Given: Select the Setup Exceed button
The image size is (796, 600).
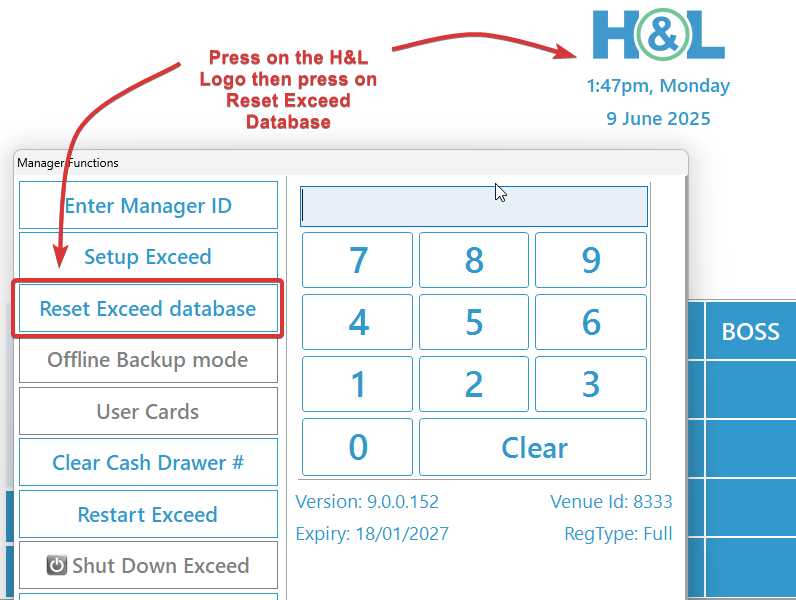Looking at the screenshot, I should (148, 256).
